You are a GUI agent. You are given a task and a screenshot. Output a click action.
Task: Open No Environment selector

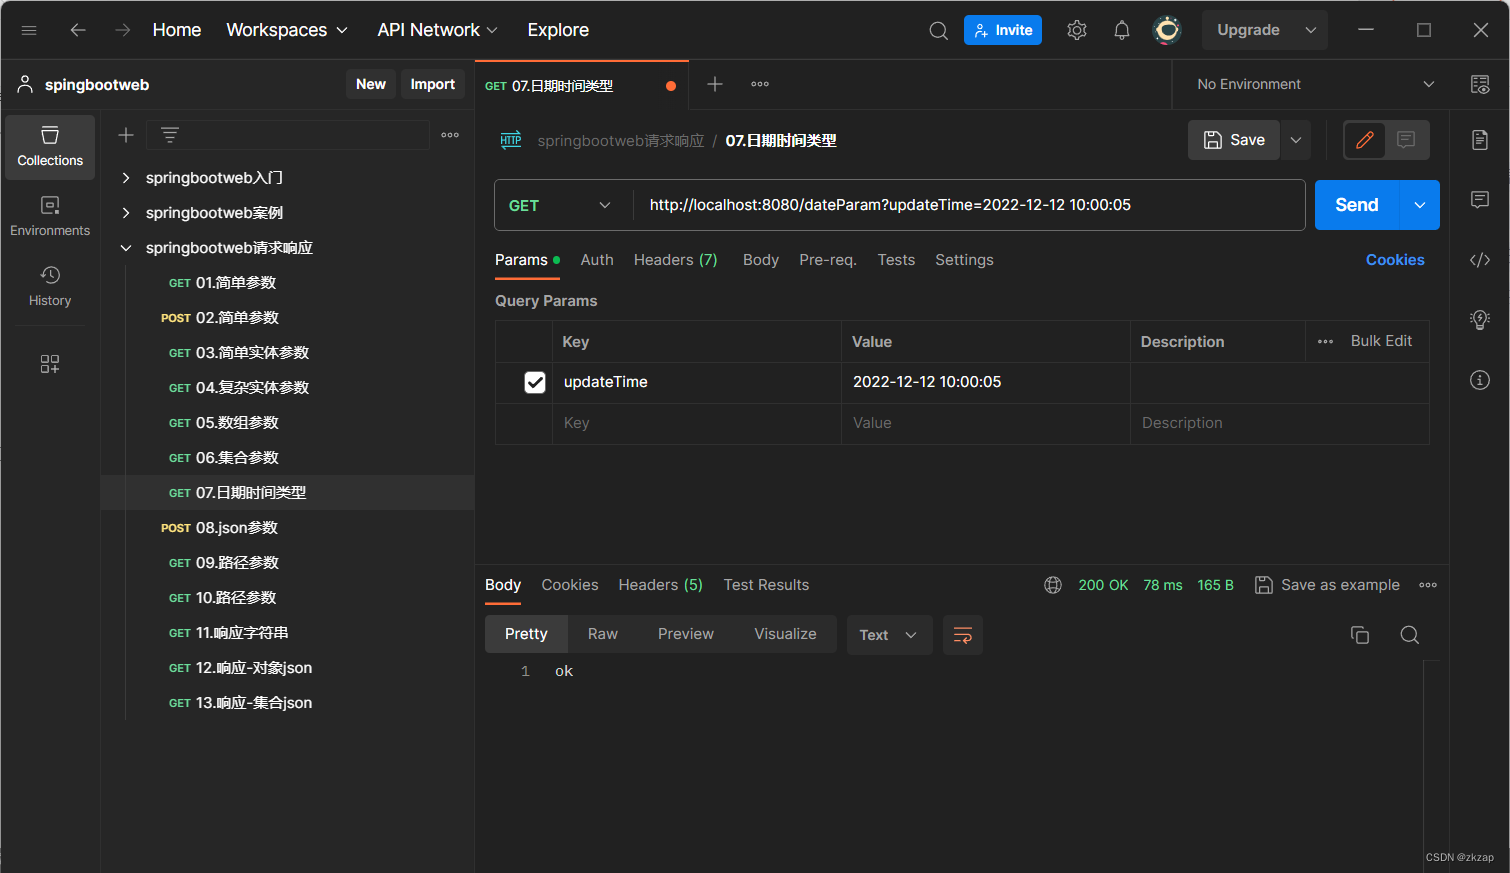pos(1316,84)
